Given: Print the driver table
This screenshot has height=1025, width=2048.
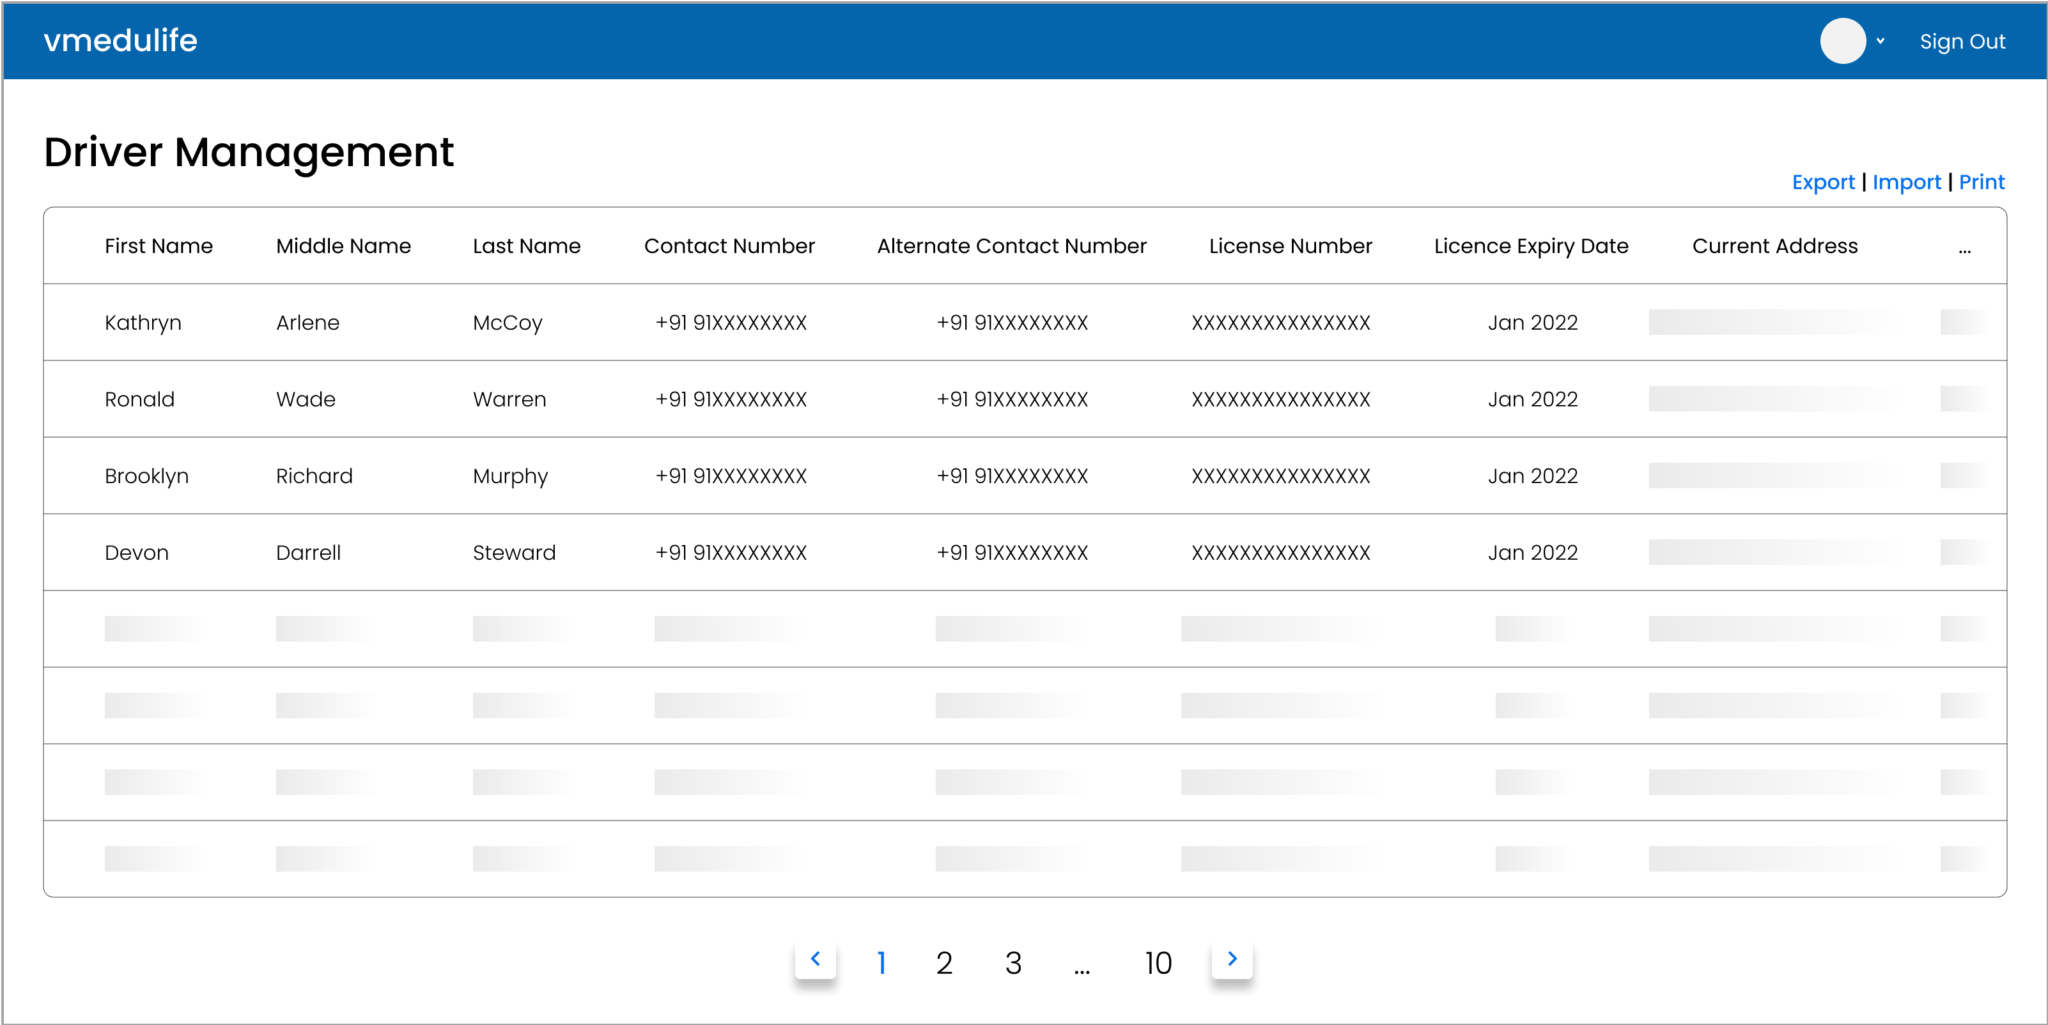Looking at the screenshot, I should tap(1981, 182).
